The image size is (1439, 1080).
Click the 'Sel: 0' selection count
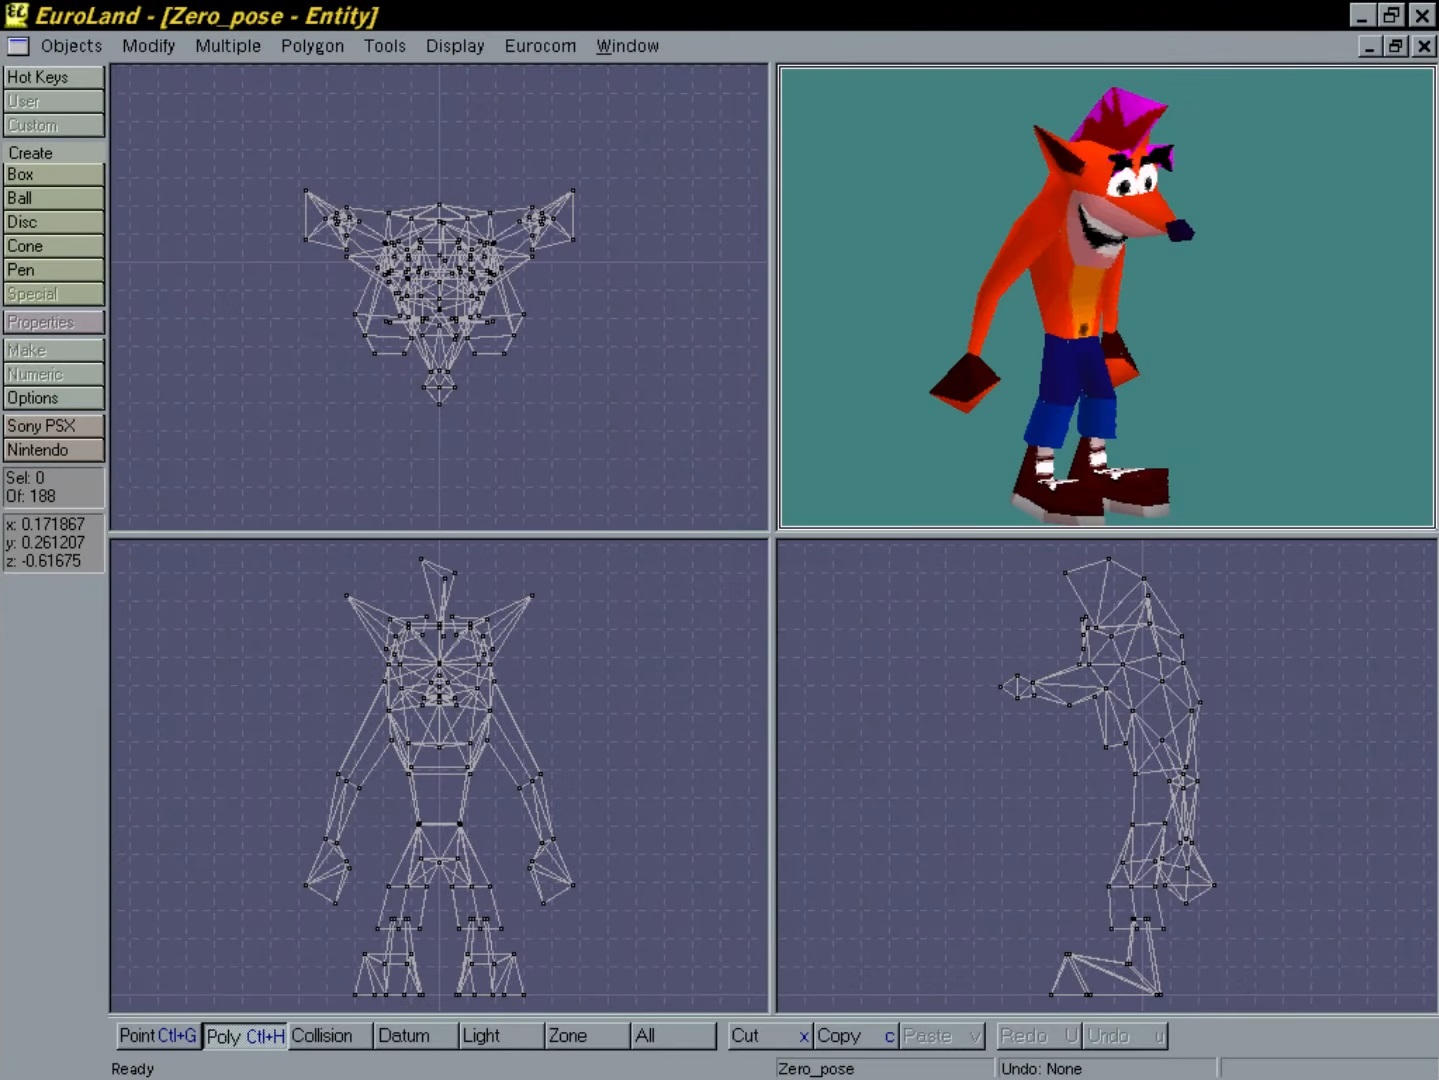pyautogui.click(x=25, y=478)
